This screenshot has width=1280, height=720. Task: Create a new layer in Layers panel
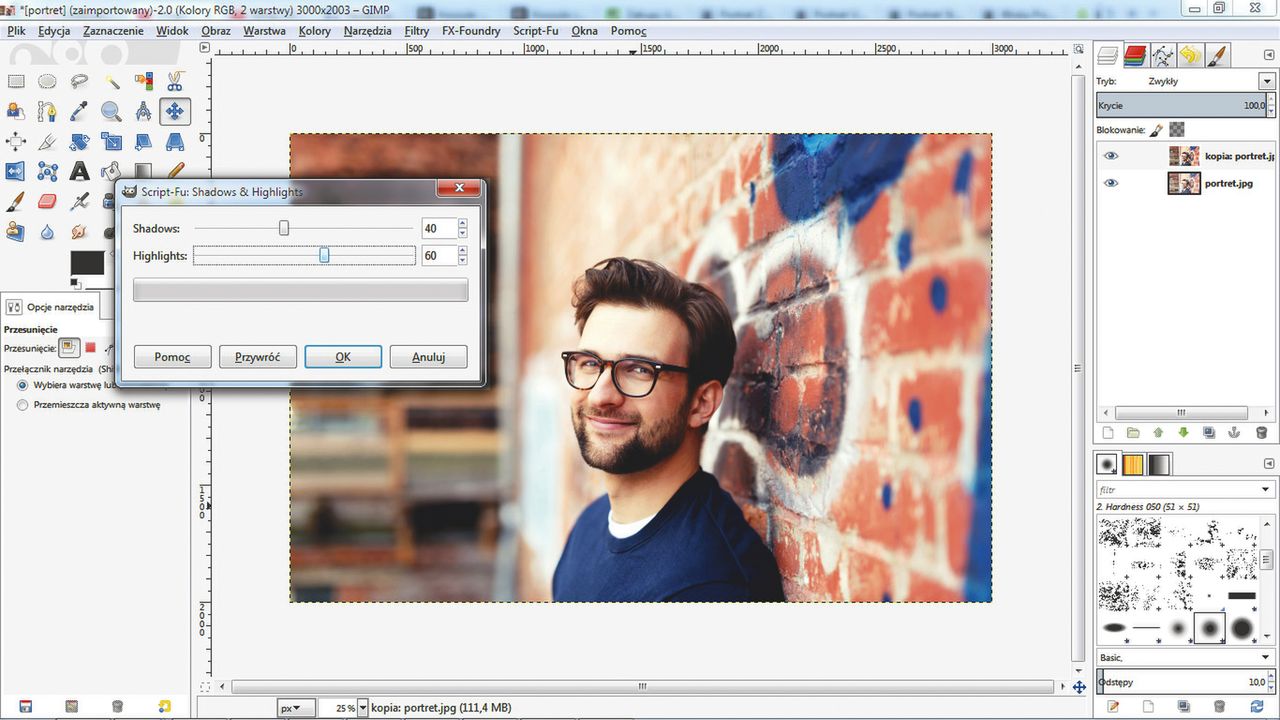pos(1107,433)
